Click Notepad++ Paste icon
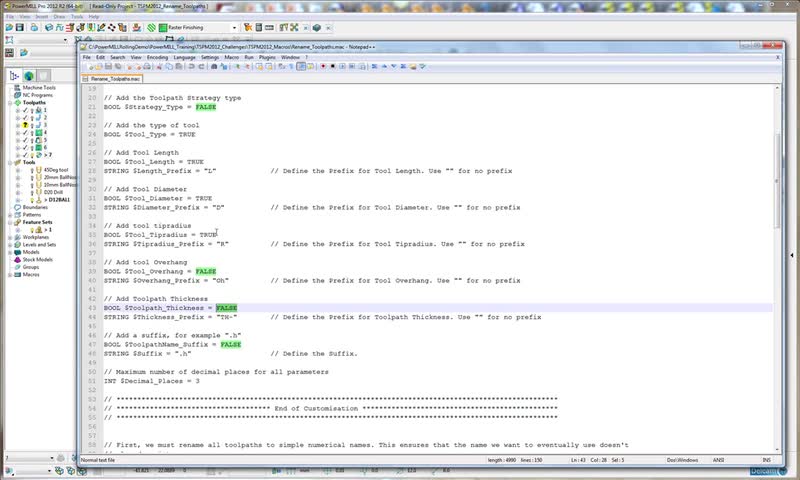 tap(179, 66)
